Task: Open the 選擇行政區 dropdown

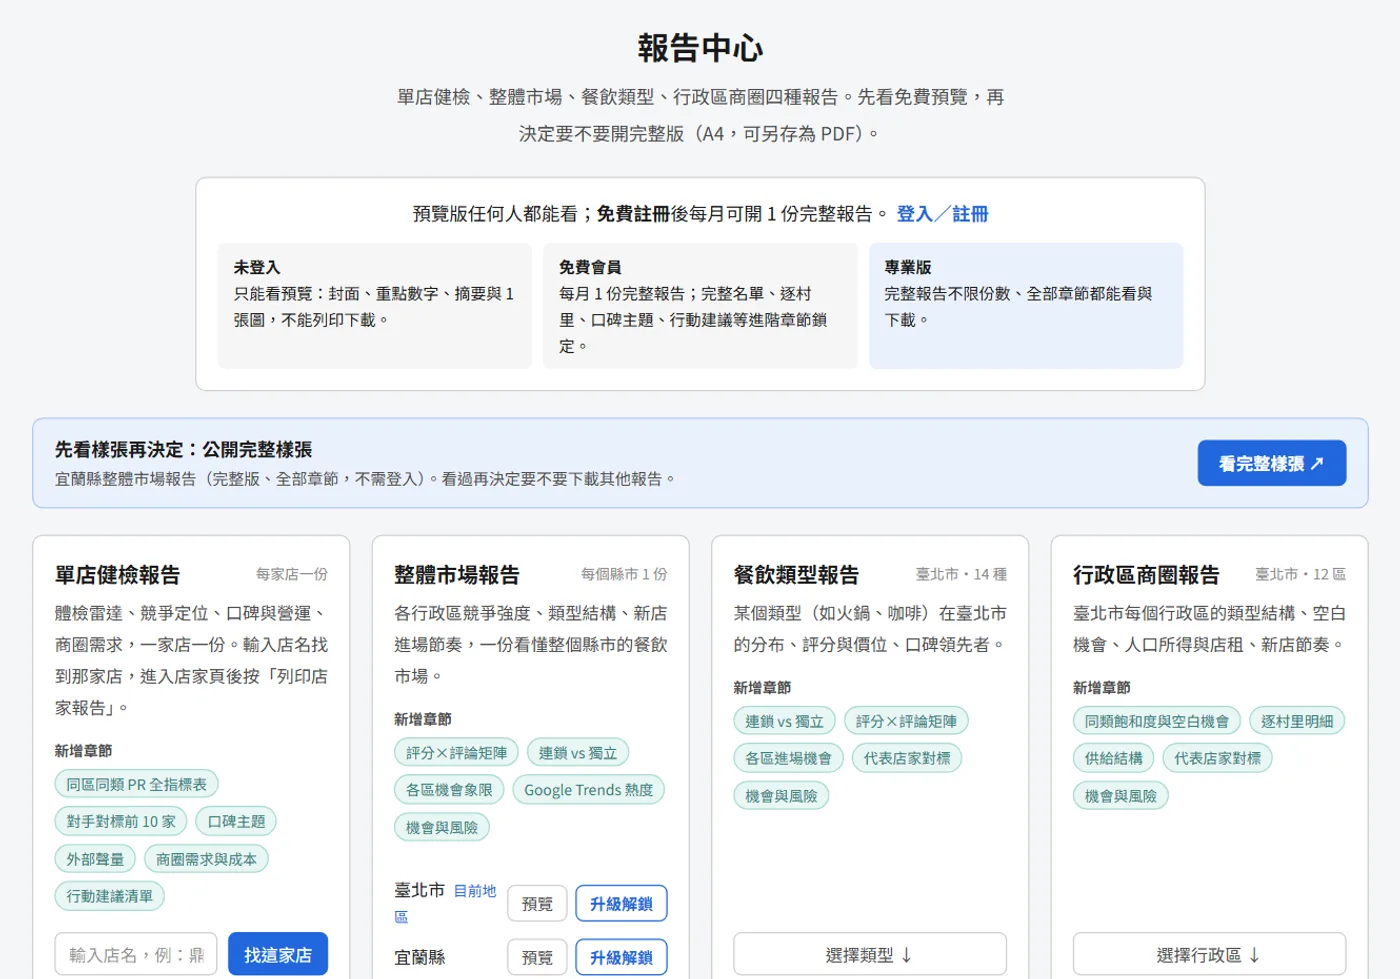Action: (1209, 955)
